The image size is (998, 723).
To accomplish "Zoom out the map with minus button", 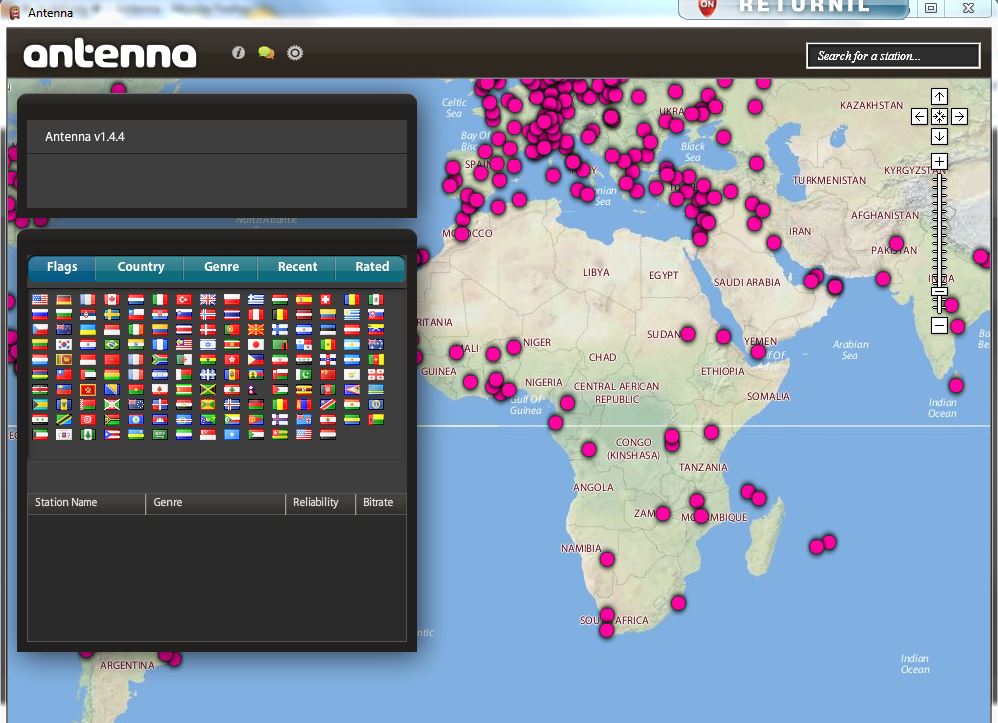I will click(939, 325).
